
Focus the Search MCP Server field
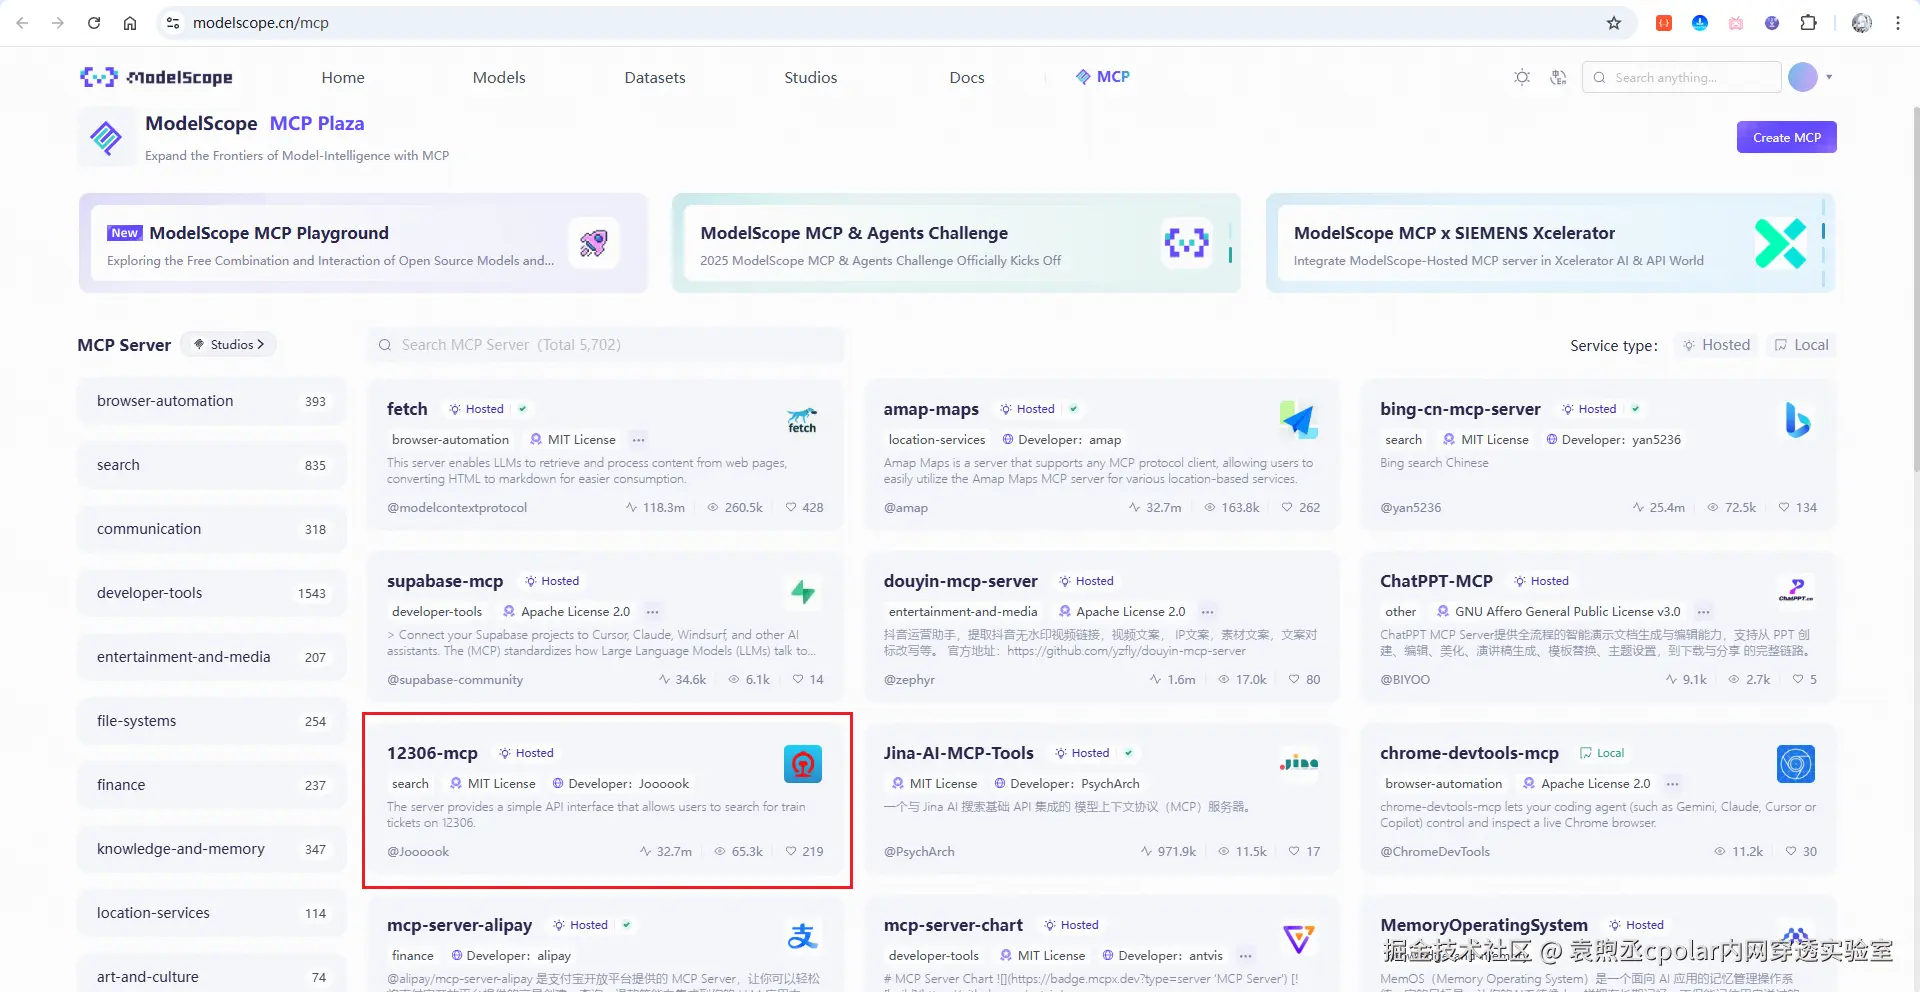coord(606,345)
